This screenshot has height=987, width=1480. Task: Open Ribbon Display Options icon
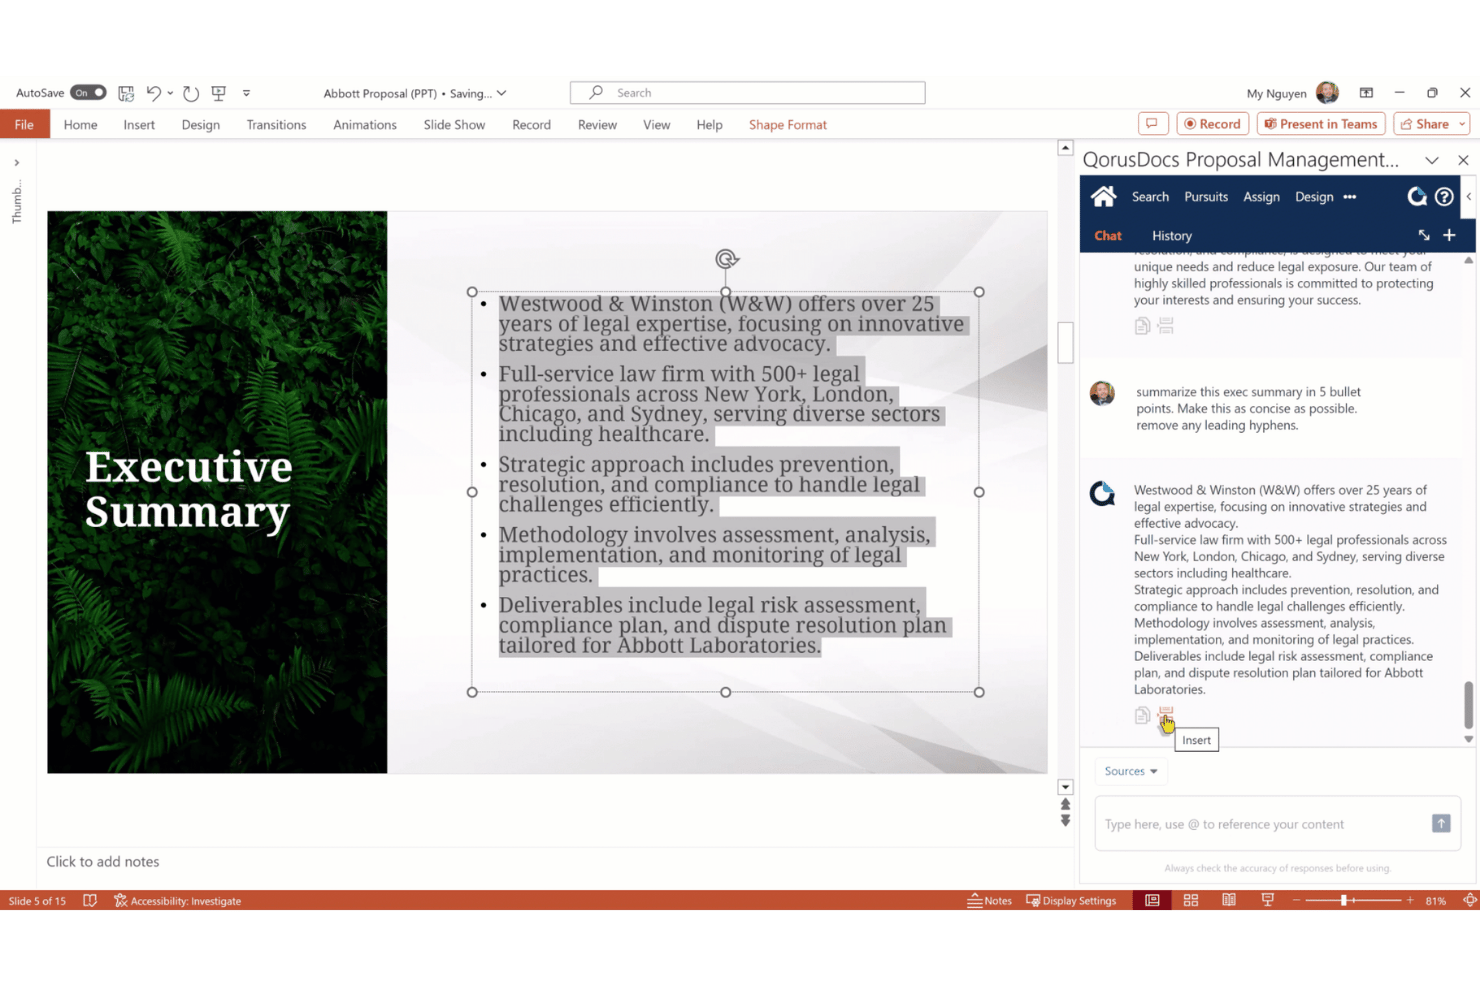[1366, 93]
